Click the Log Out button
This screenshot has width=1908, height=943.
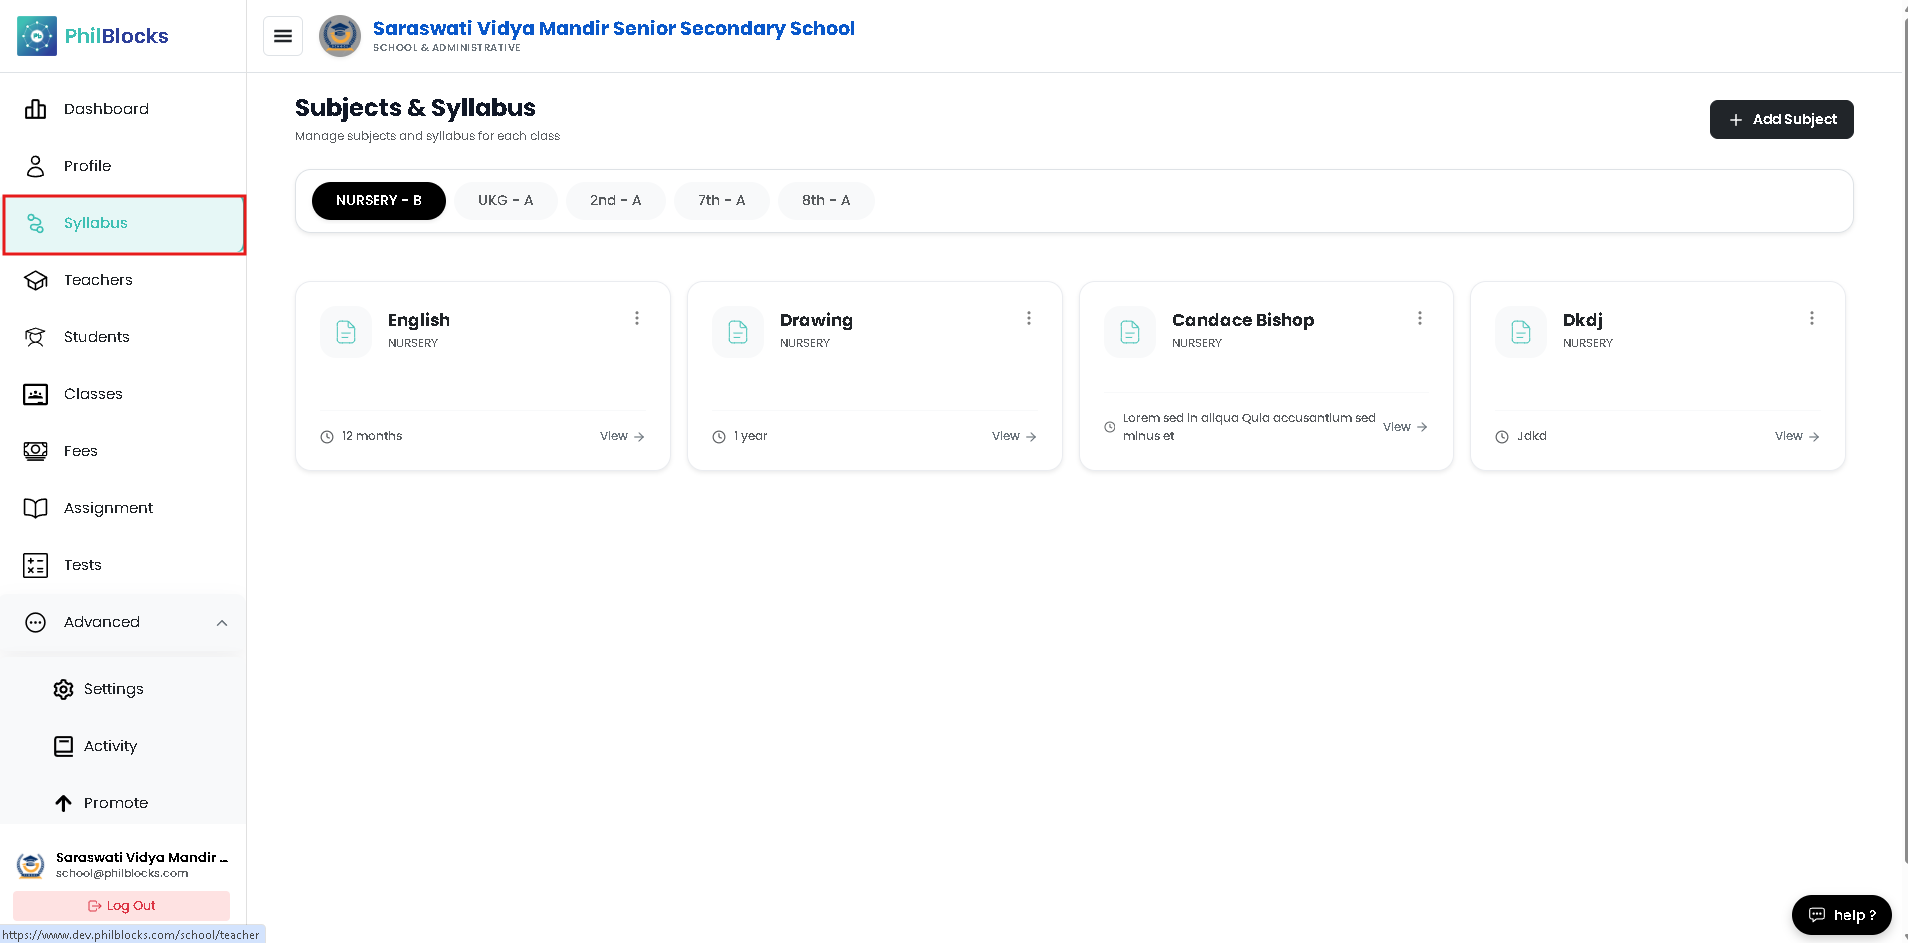(x=121, y=906)
